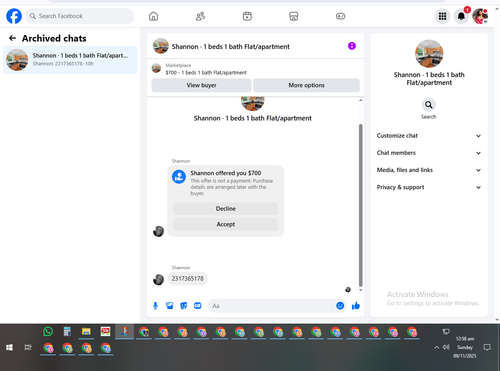Open the Windows Start menu

point(9,348)
